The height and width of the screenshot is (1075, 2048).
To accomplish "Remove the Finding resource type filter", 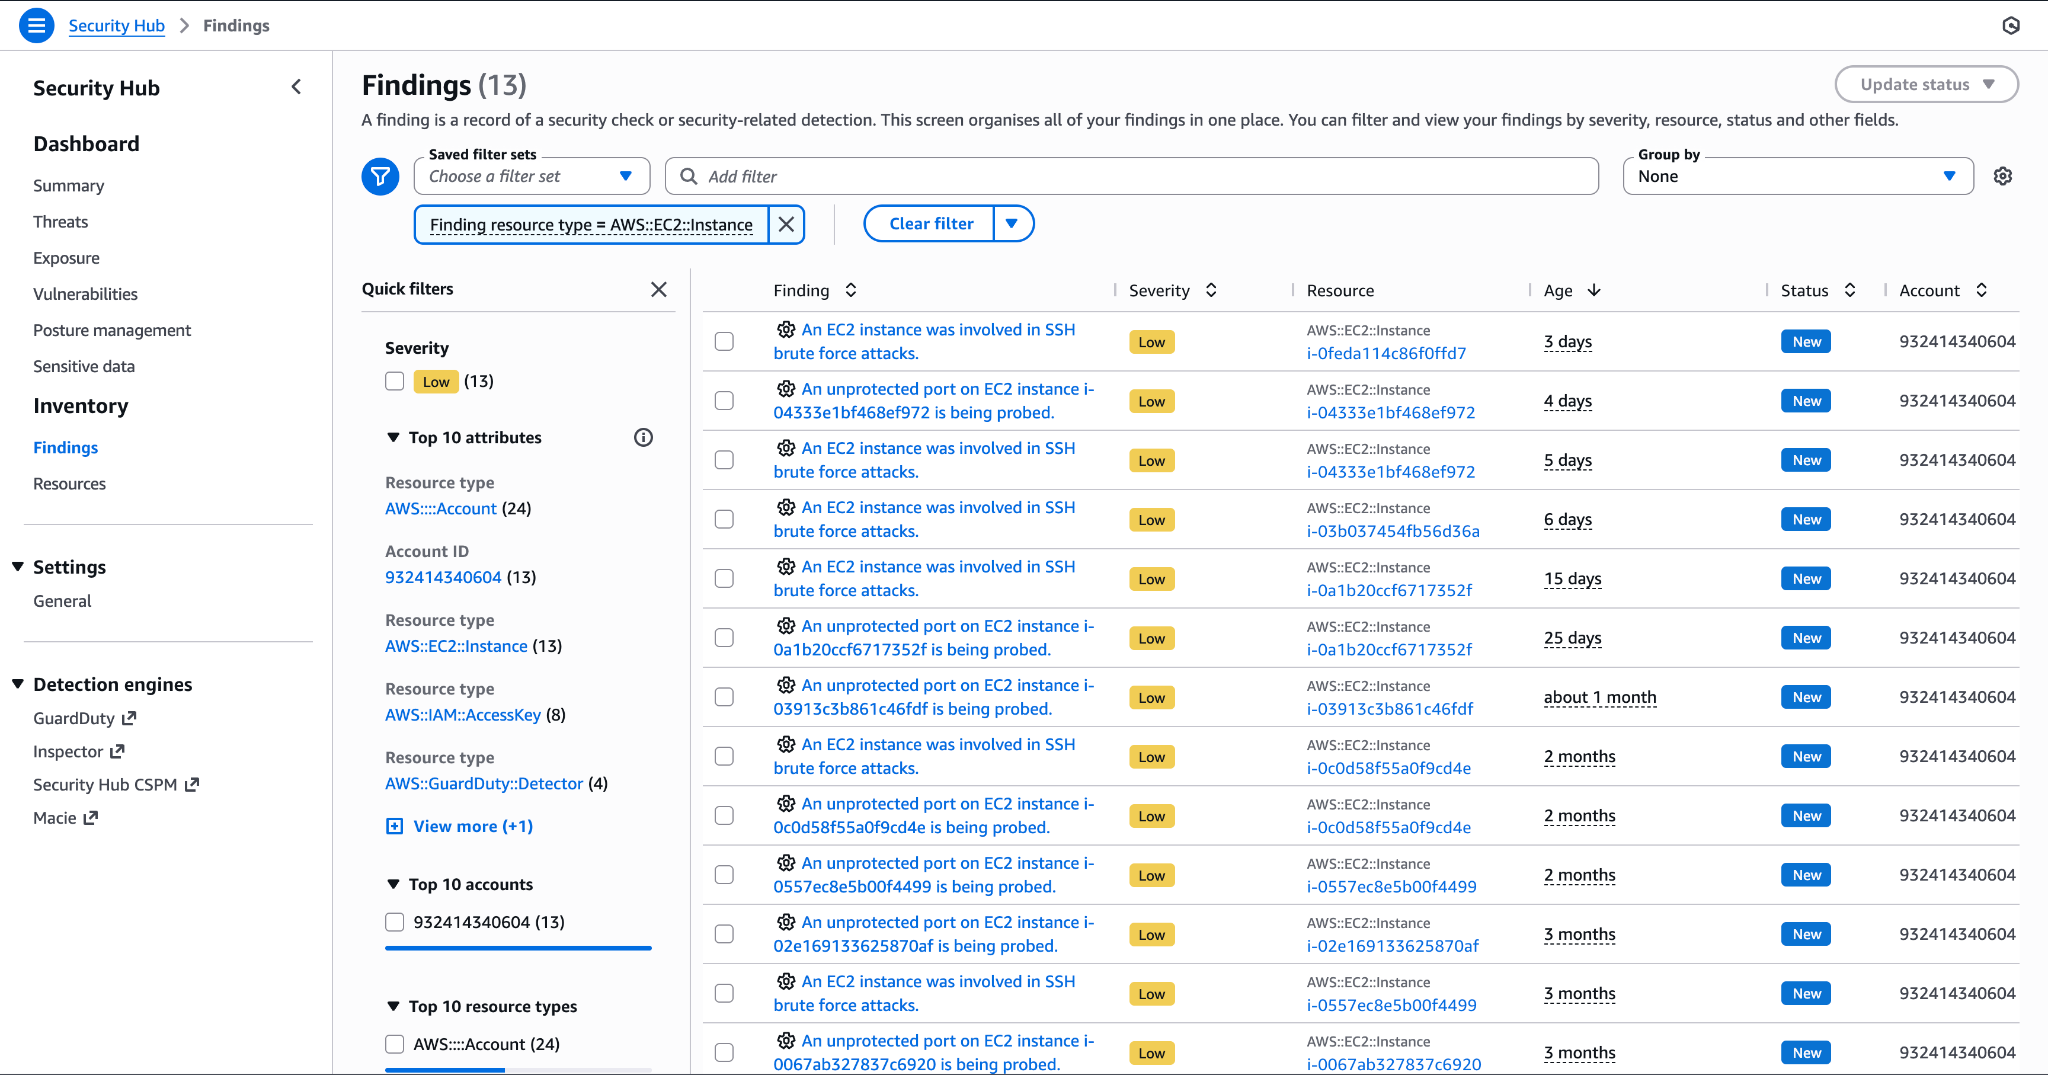I will tap(787, 224).
